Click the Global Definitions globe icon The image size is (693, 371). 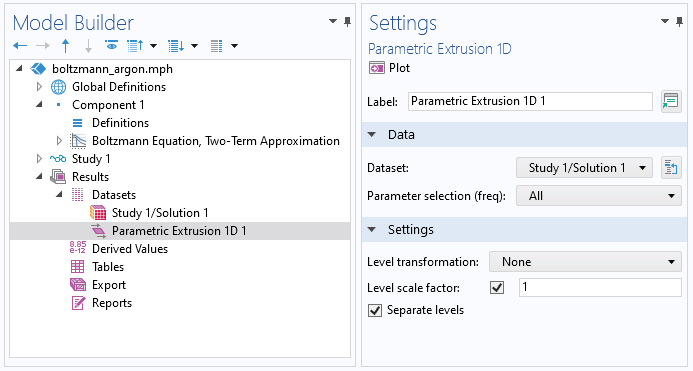click(x=58, y=87)
